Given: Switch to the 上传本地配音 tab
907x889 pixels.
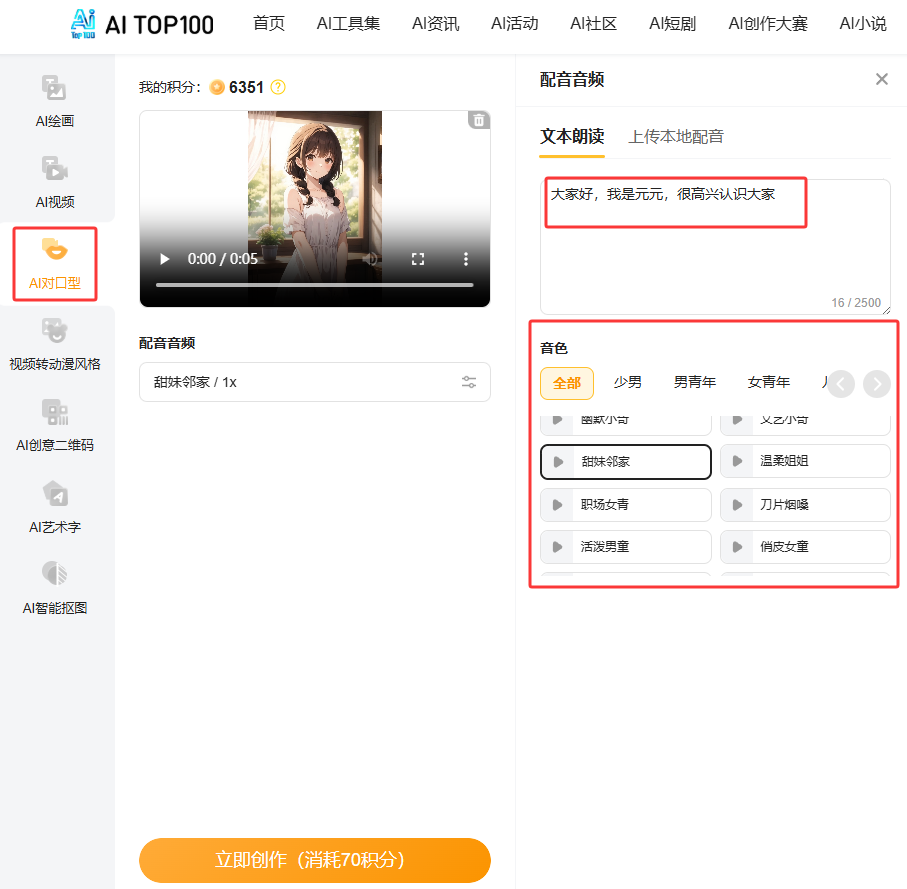Looking at the screenshot, I should (675, 137).
